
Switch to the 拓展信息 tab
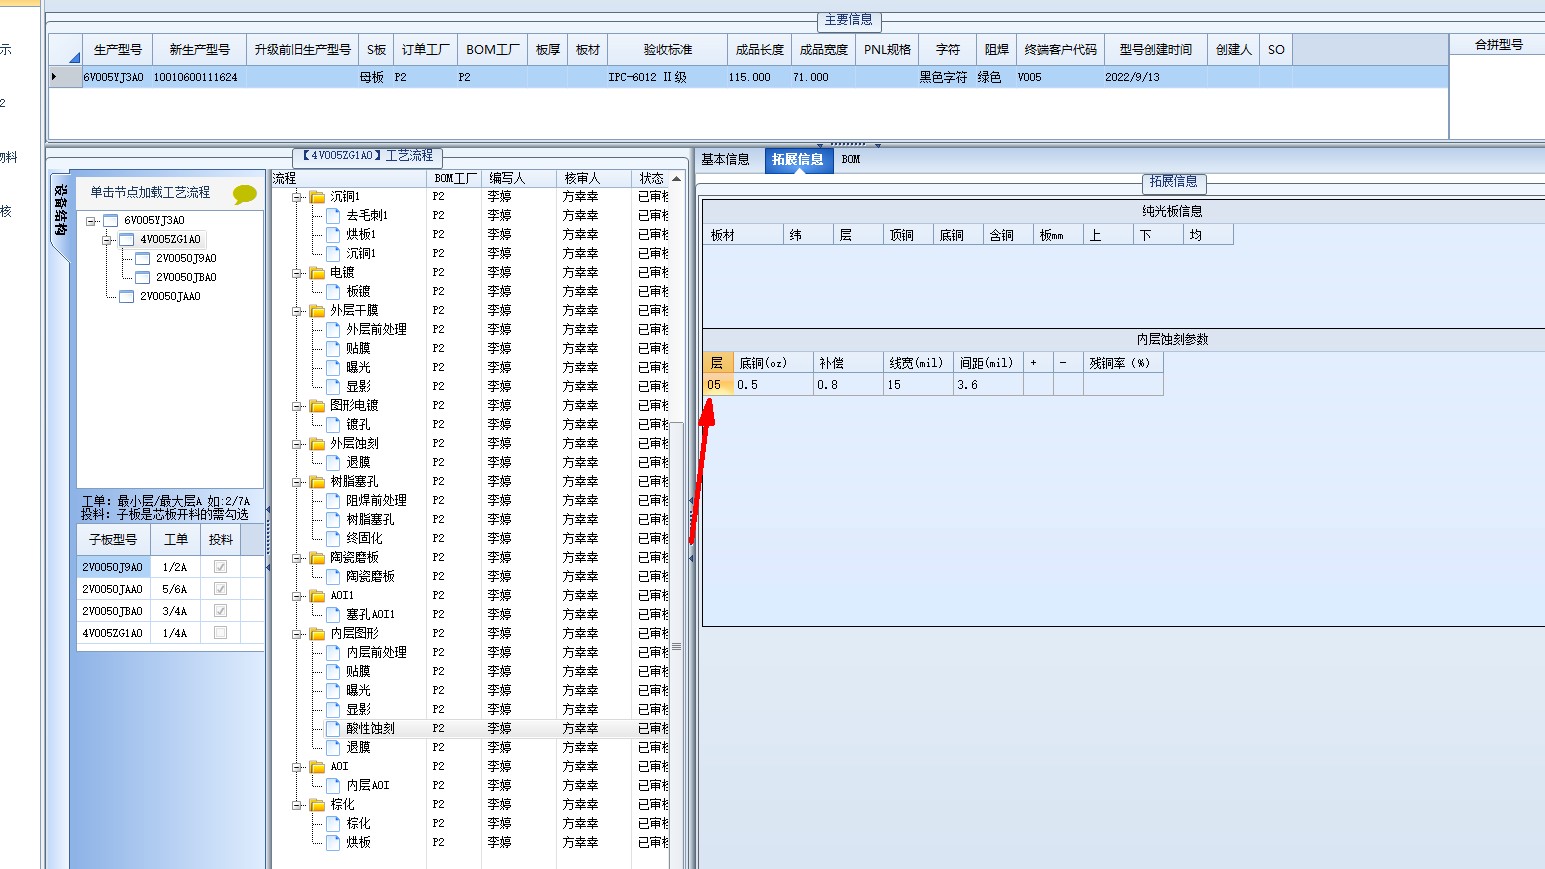(798, 160)
